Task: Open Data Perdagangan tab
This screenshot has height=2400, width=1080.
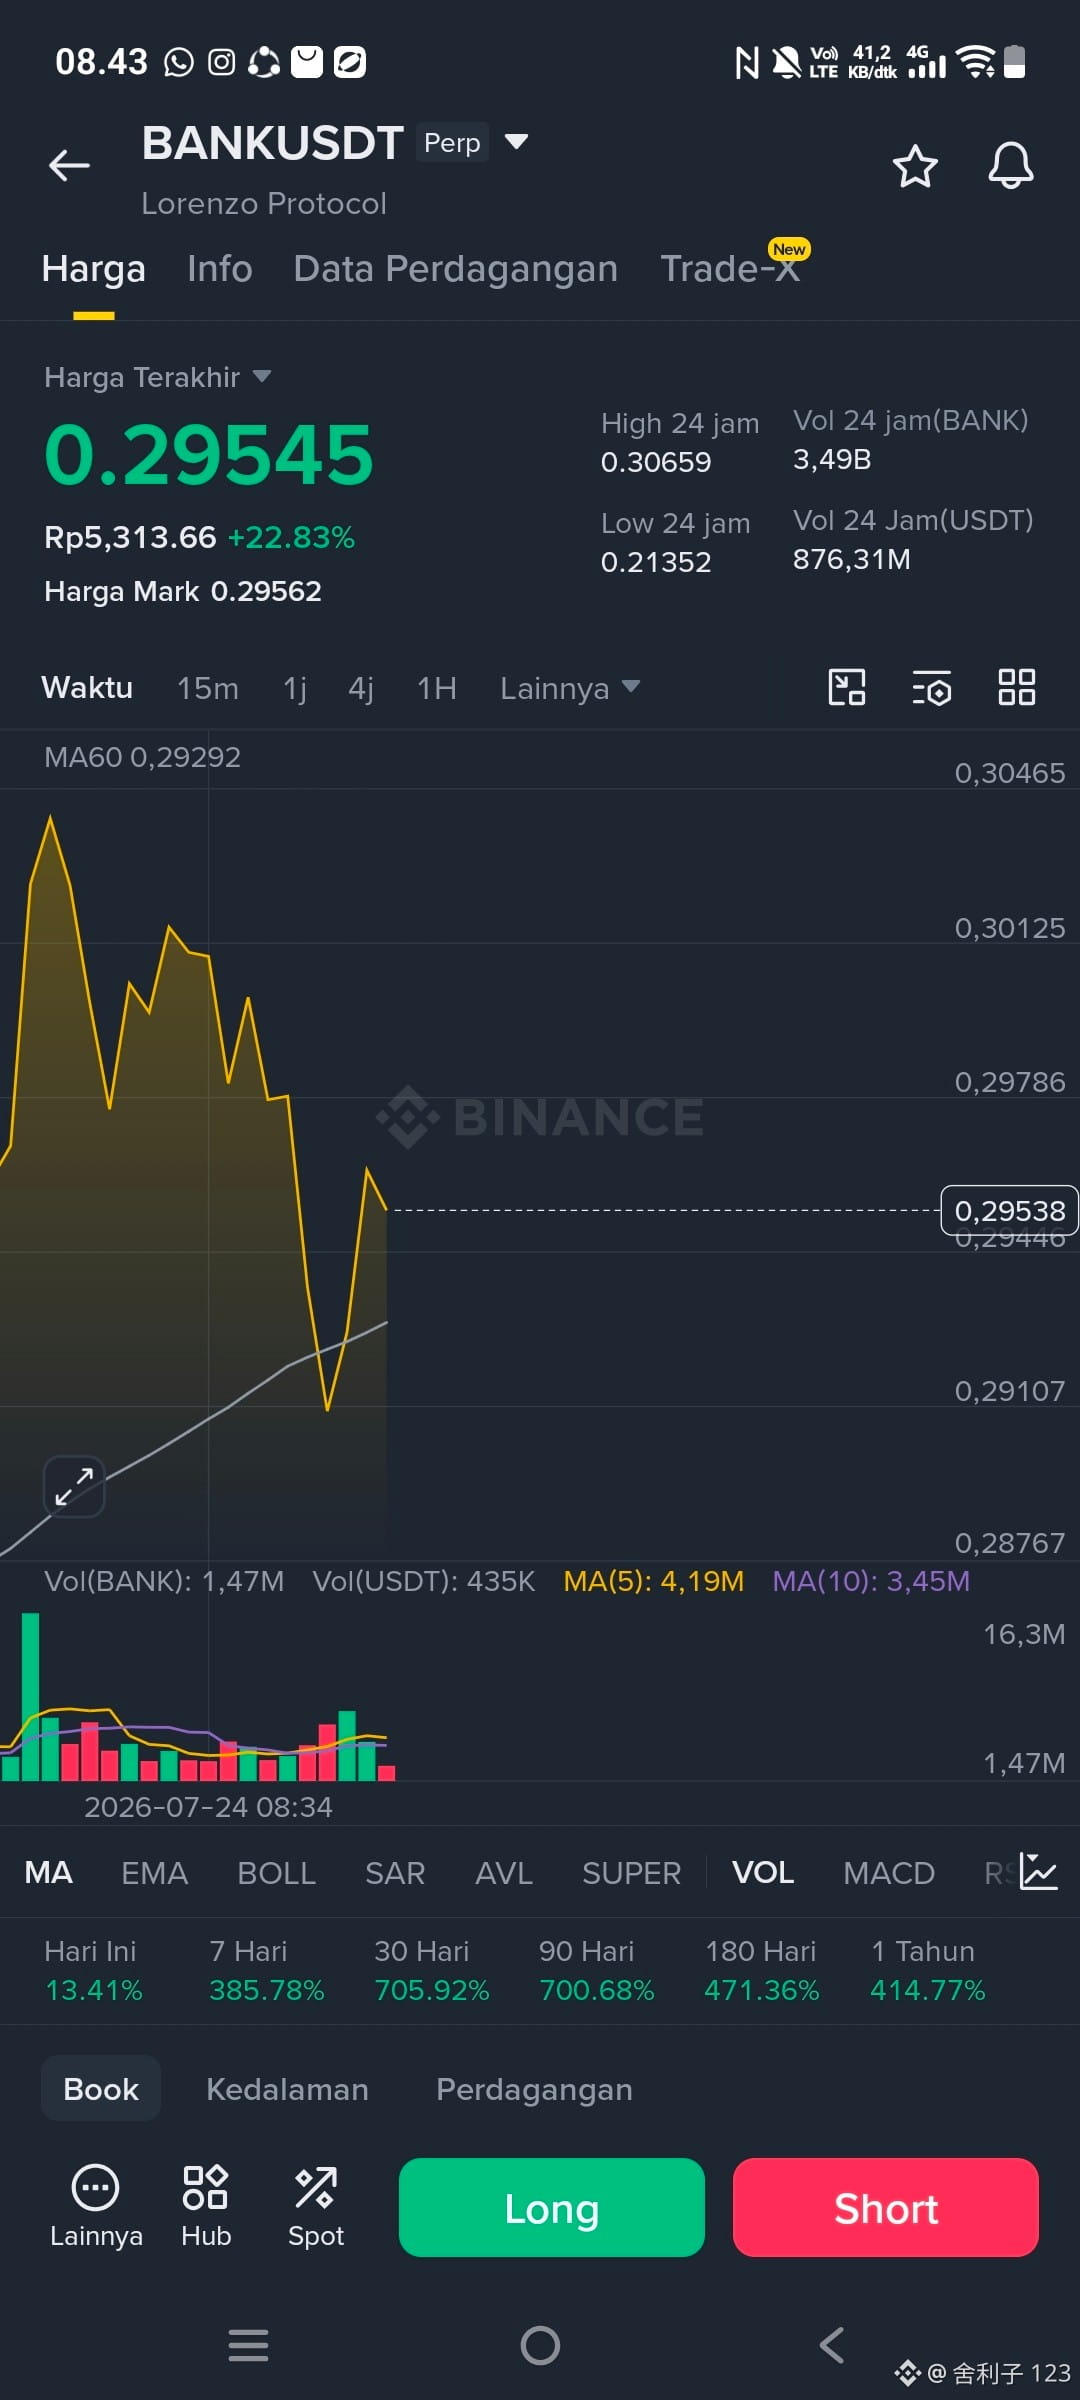Action: coord(456,269)
